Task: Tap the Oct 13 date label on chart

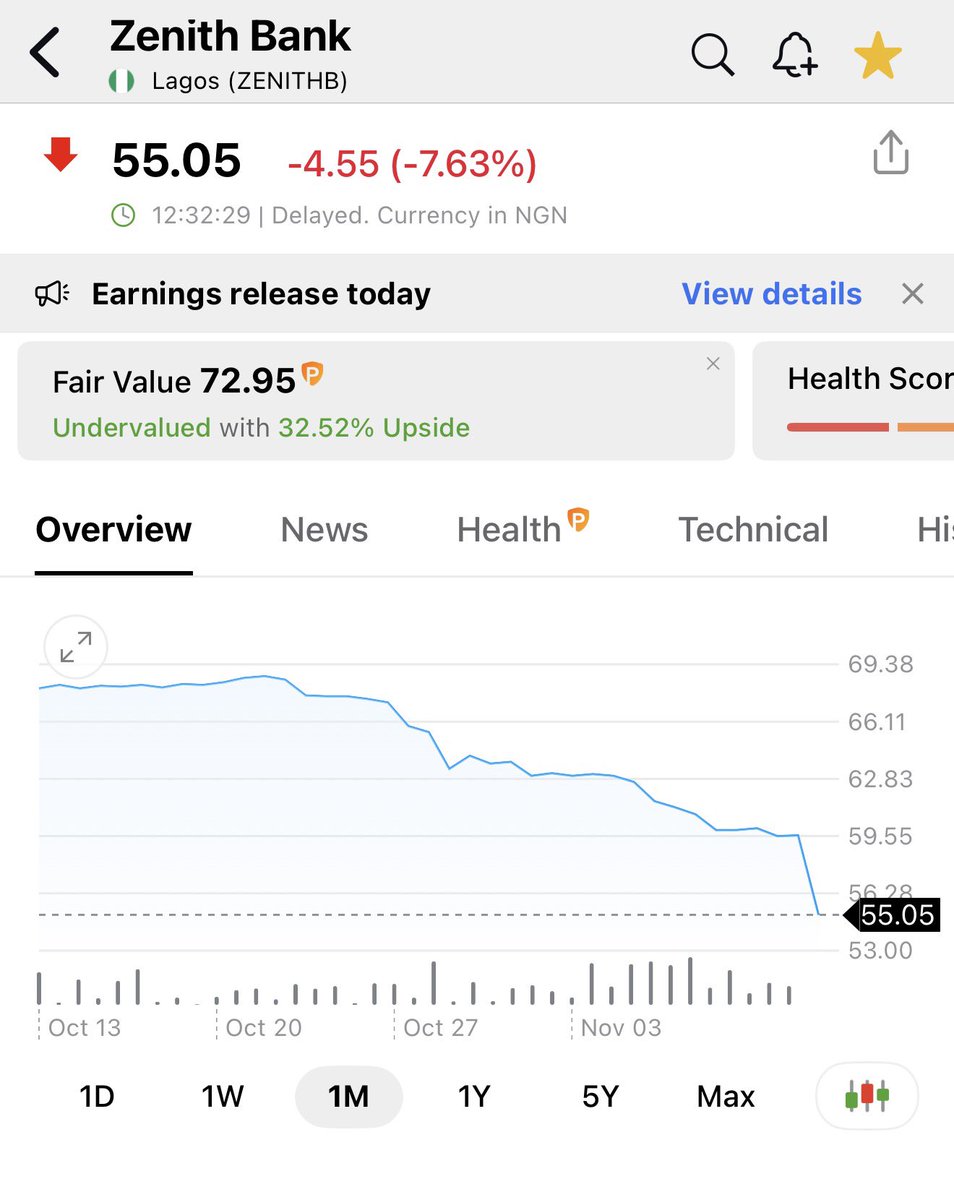Action: [84, 1028]
